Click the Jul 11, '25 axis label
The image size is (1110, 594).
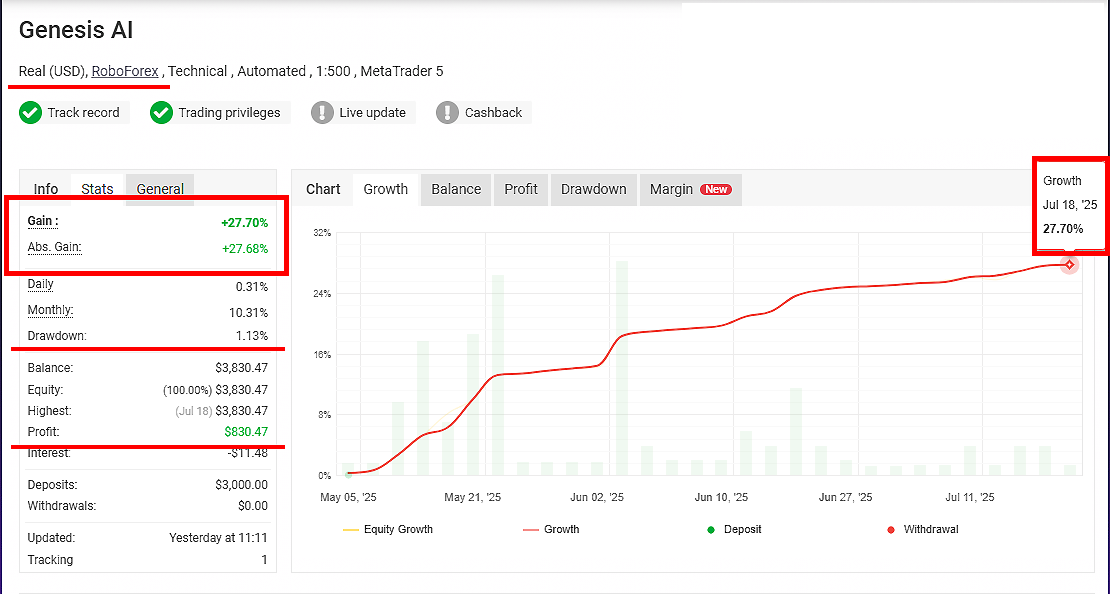[x=970, y=498]
